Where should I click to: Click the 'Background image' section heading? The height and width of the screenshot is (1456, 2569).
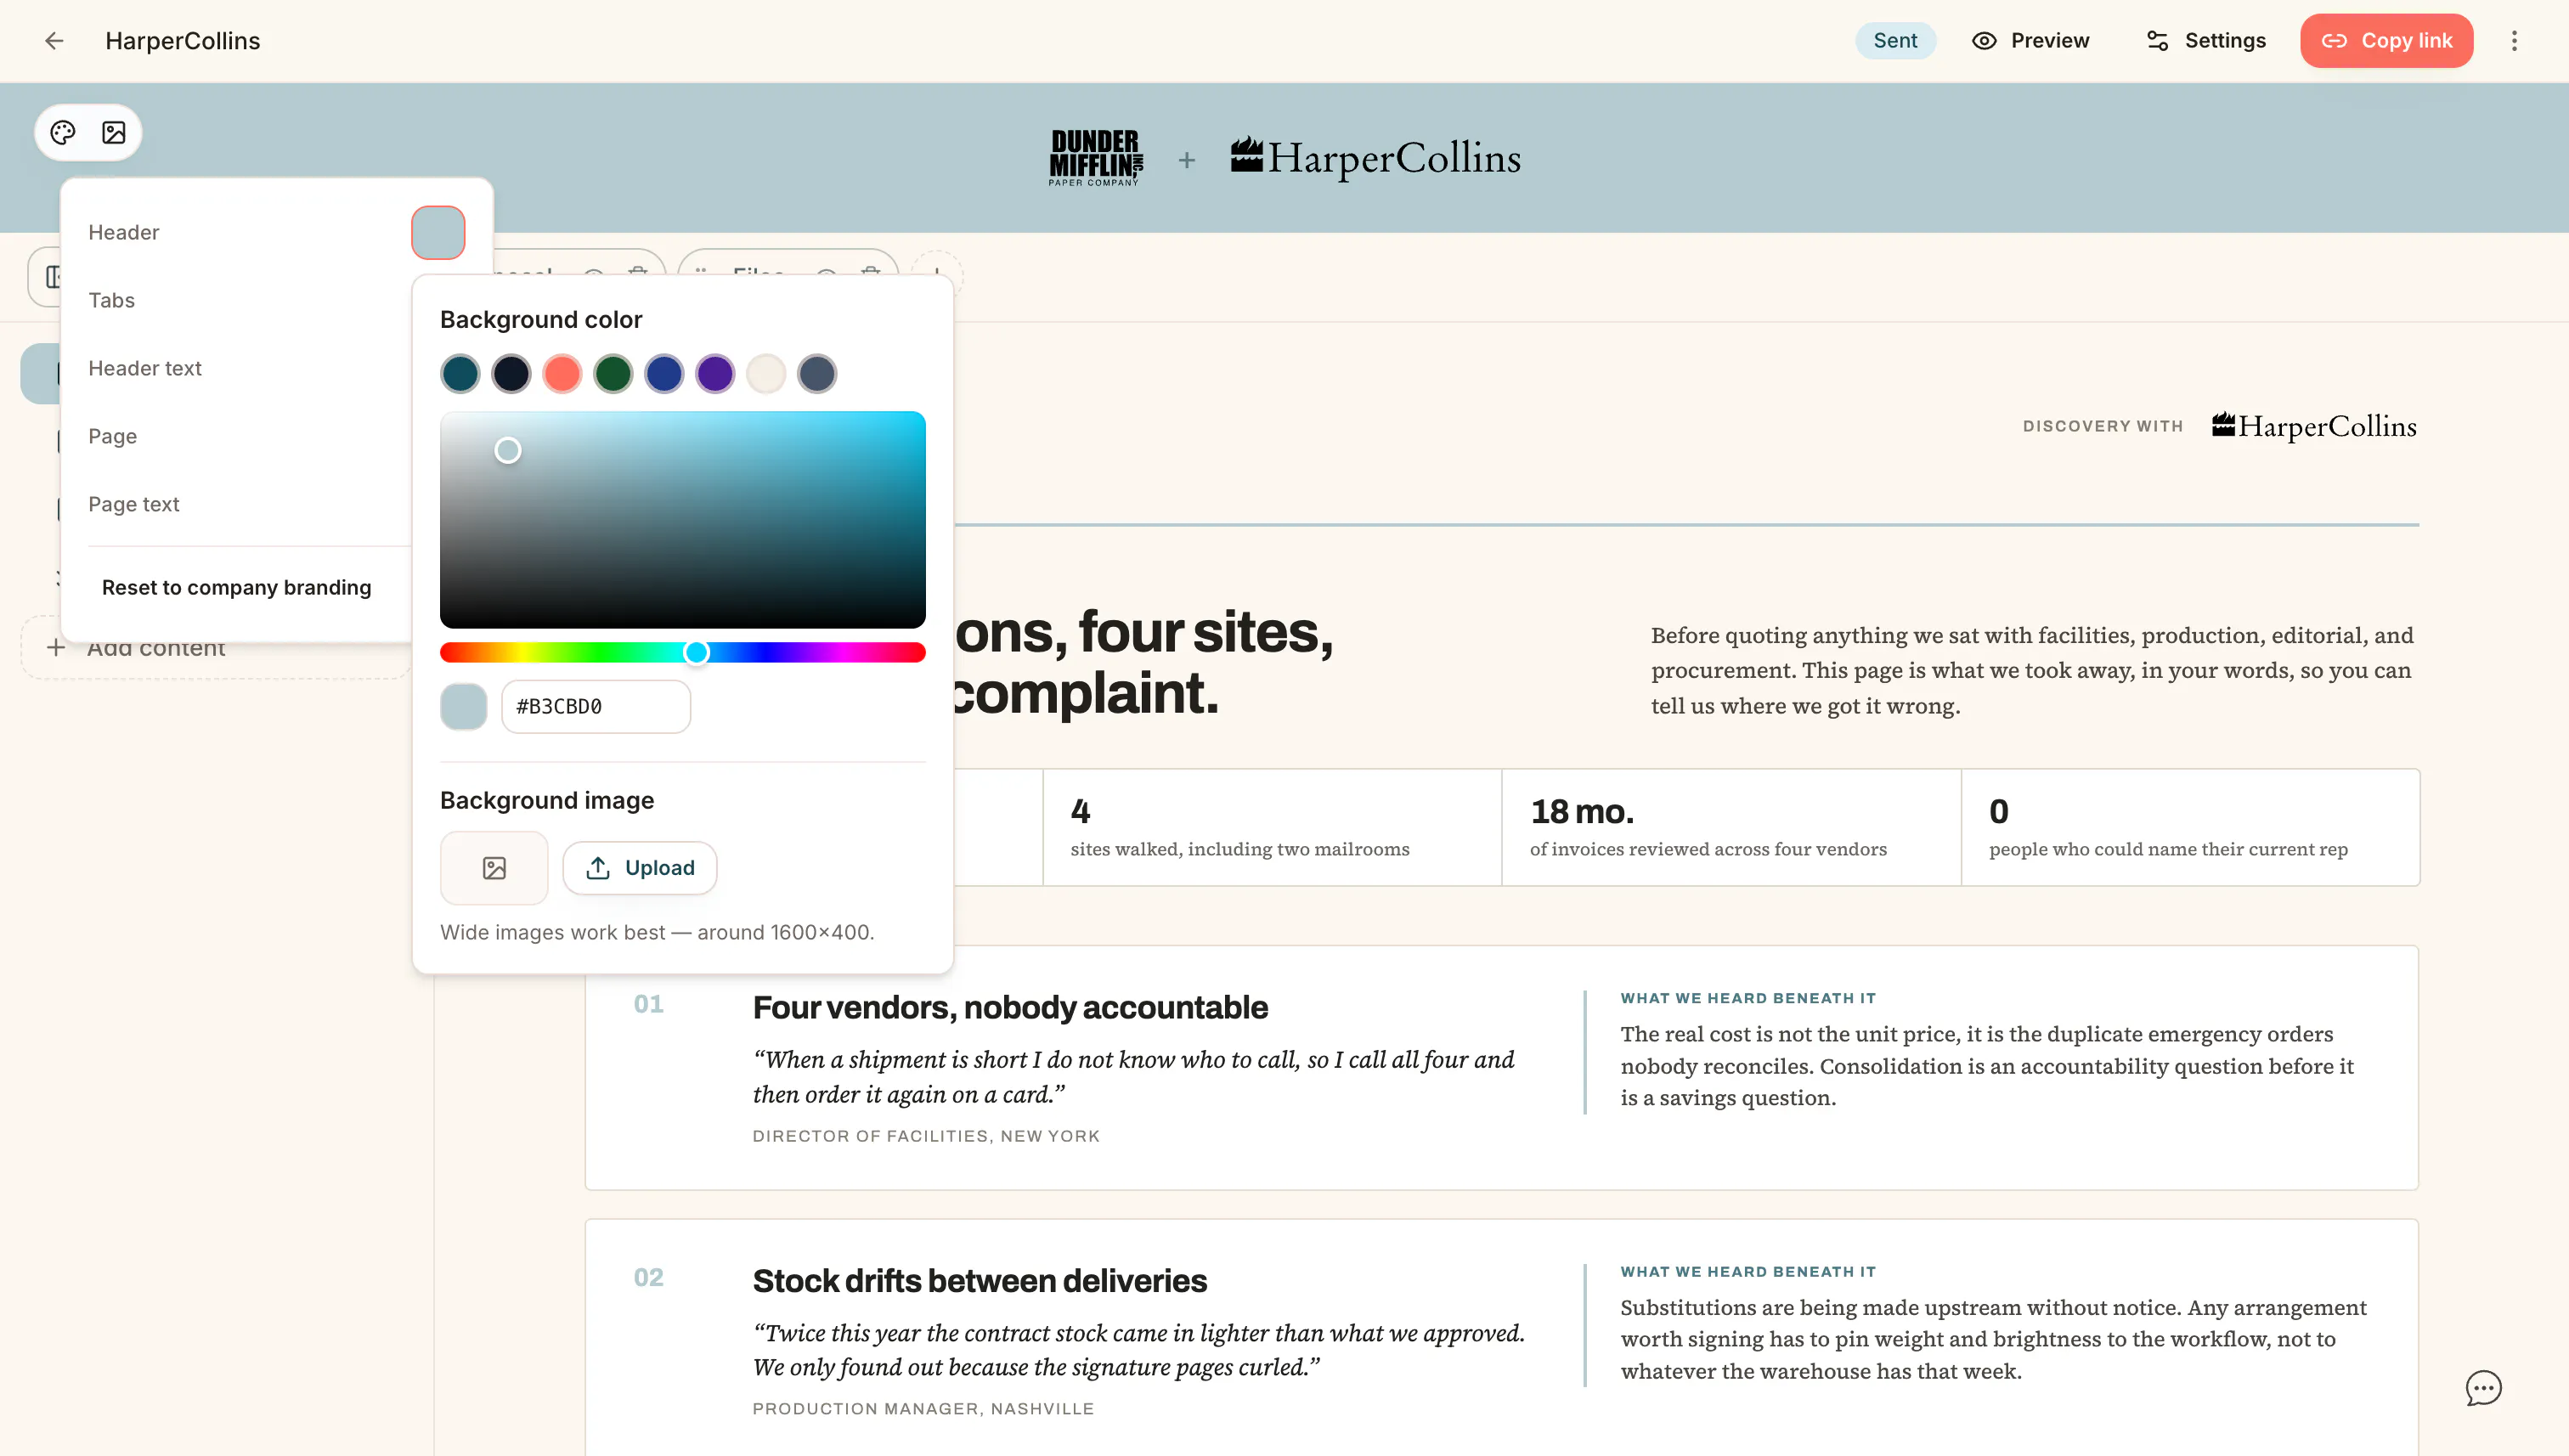coord(547,801)
